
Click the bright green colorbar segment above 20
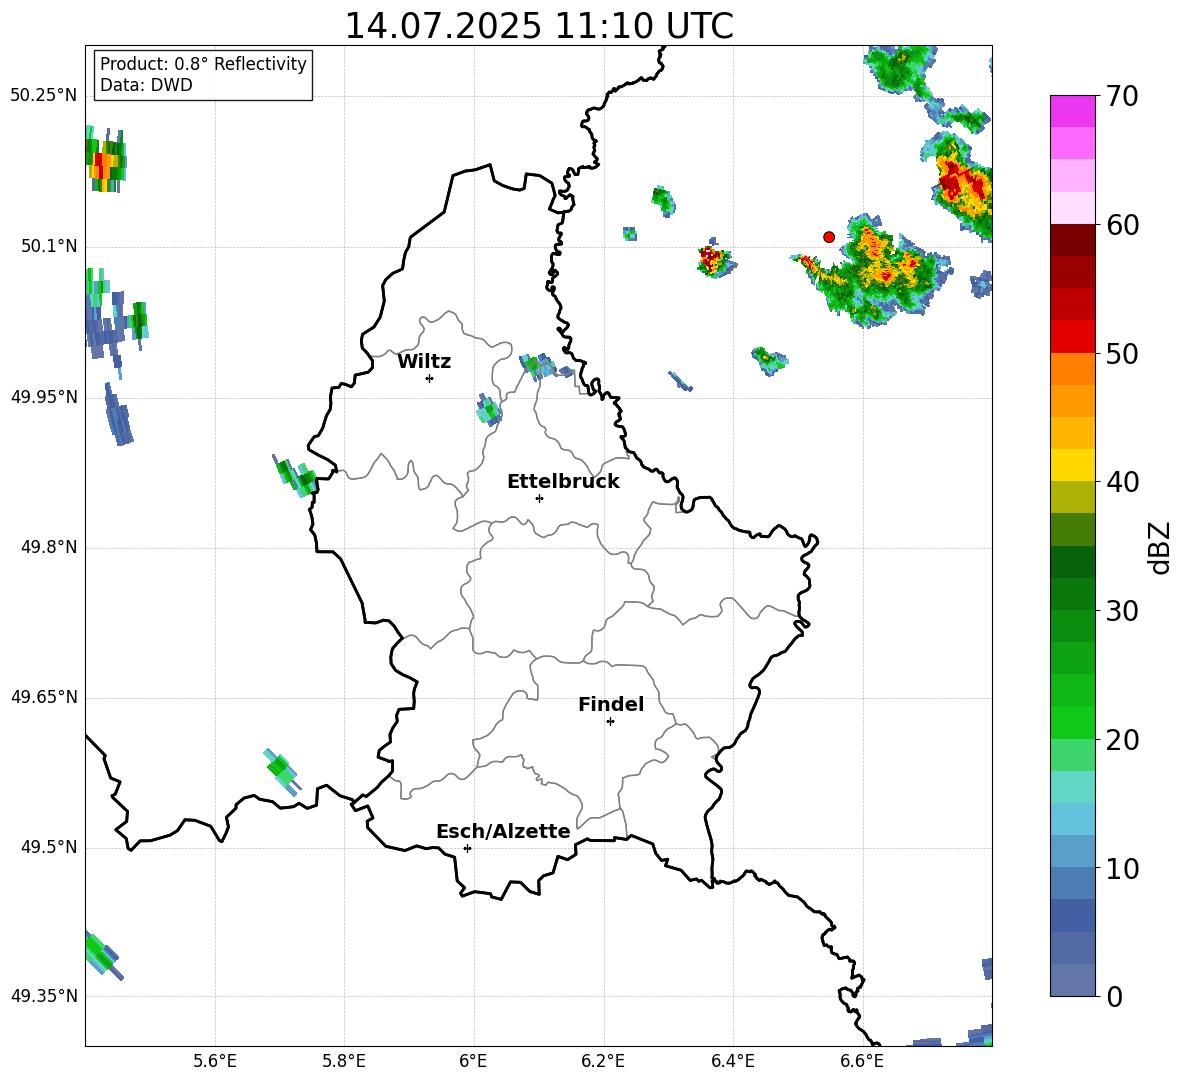tap(1072, 722)
